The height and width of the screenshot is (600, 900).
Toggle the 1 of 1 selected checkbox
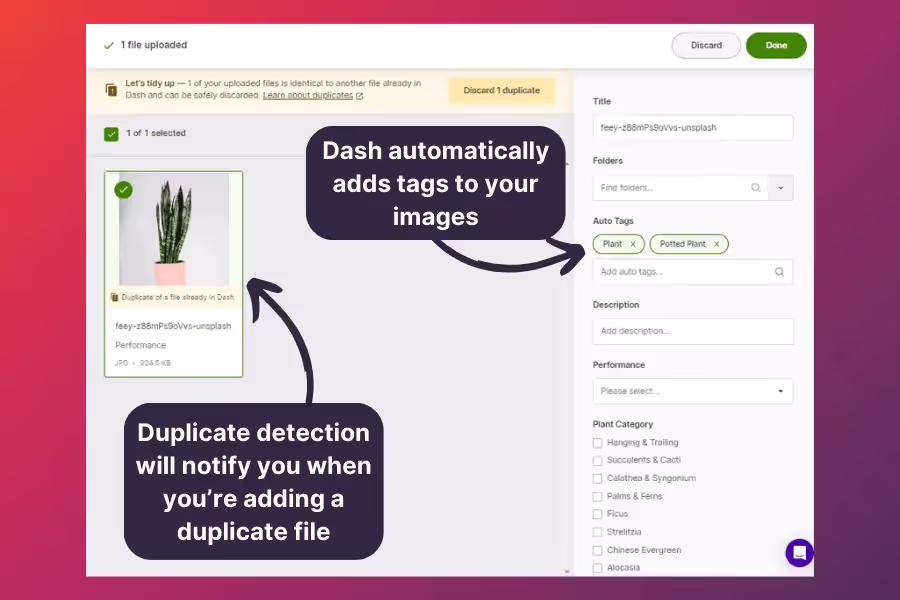(111, 134)
